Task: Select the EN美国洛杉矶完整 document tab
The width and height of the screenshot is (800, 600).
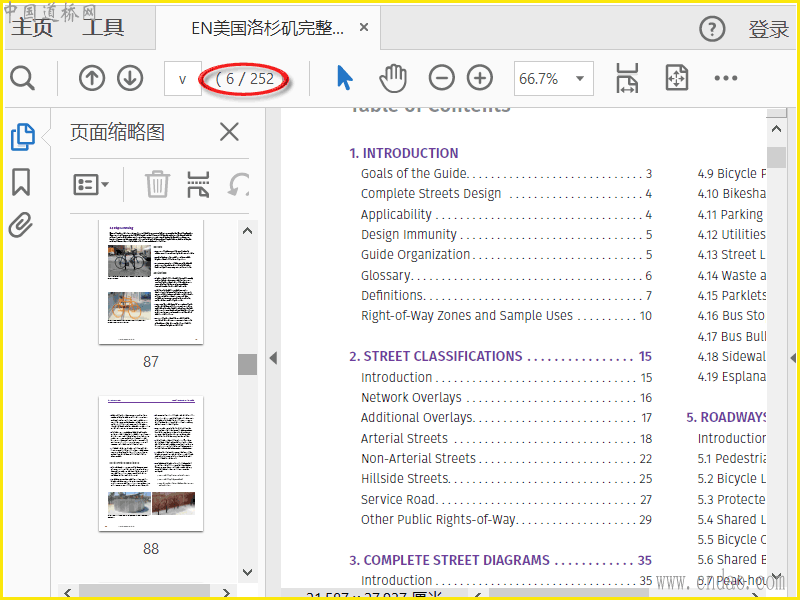Action: point(267,28)
